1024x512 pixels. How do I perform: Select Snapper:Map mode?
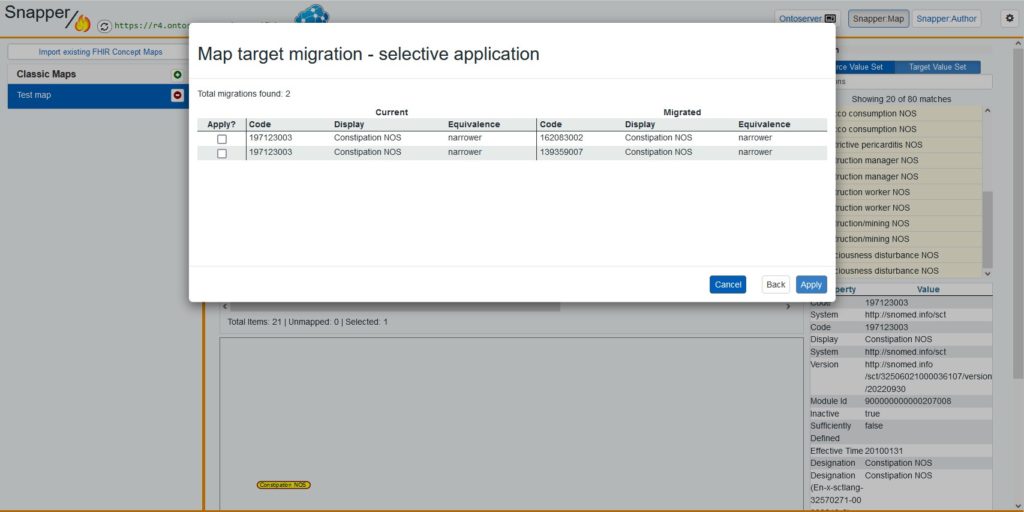click(x=878, y=19)
